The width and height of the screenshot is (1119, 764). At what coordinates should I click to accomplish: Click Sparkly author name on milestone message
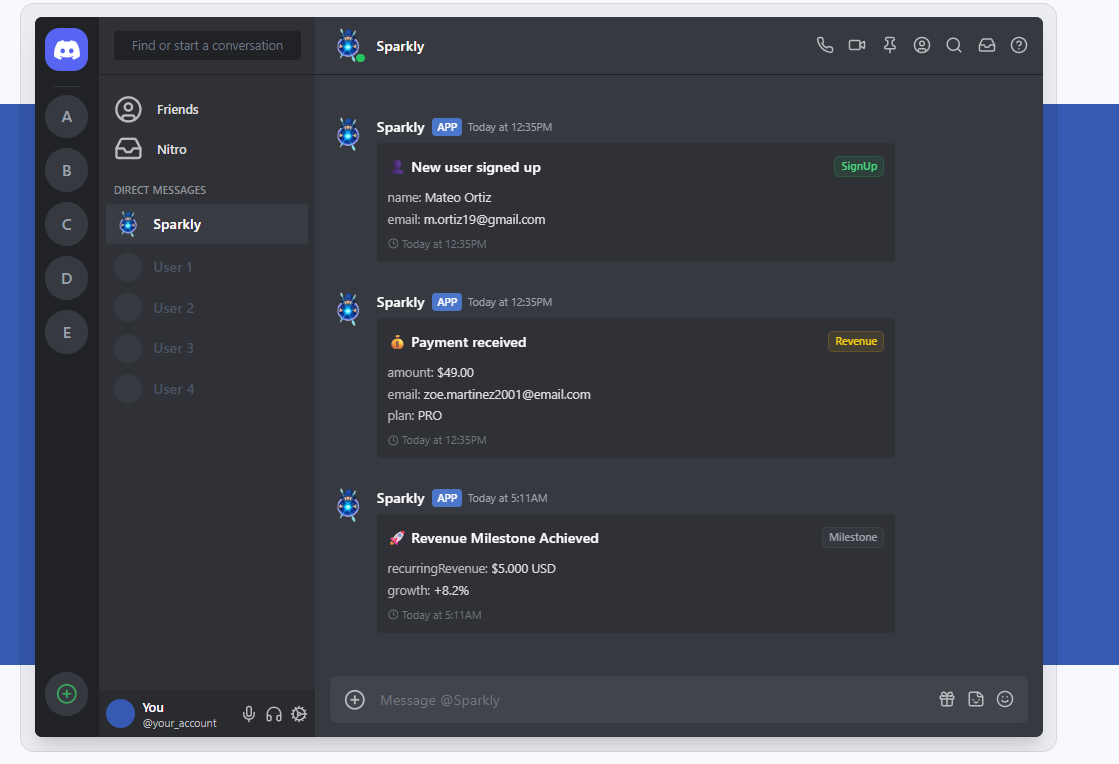tap(400, 498)
